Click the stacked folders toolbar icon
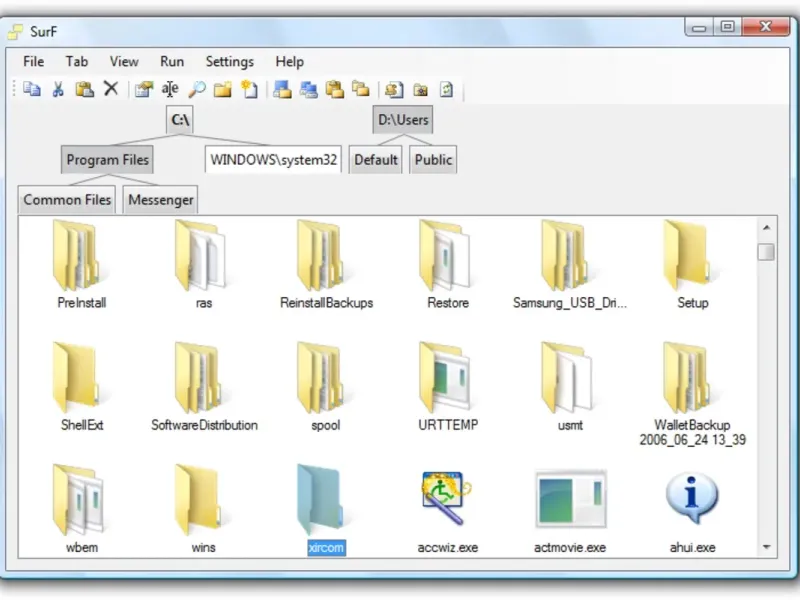The image size is (800, 600). [x=361, y=89]
